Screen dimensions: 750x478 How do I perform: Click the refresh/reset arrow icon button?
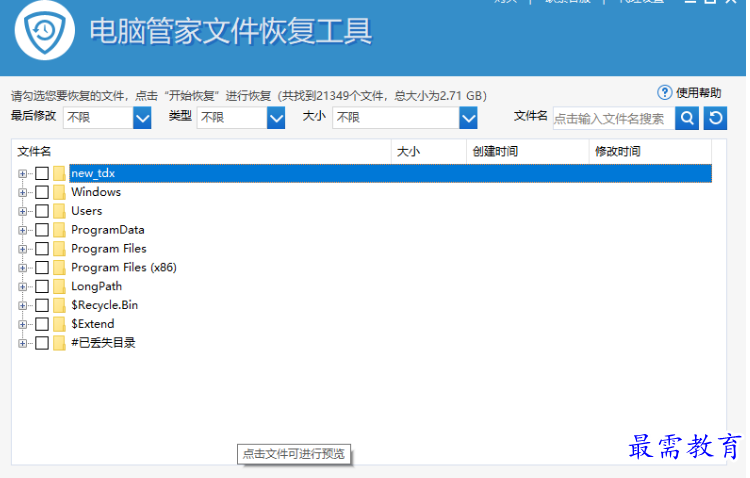(x=716, y=118)
